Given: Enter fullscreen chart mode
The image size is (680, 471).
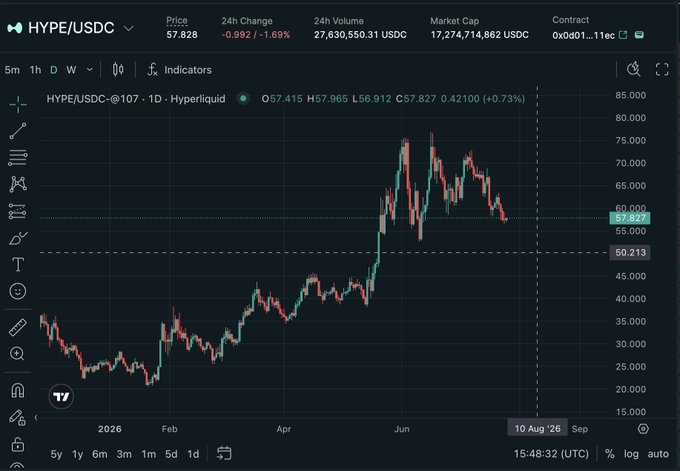Looking at the screenshot, I should click(x=662, y=69).
